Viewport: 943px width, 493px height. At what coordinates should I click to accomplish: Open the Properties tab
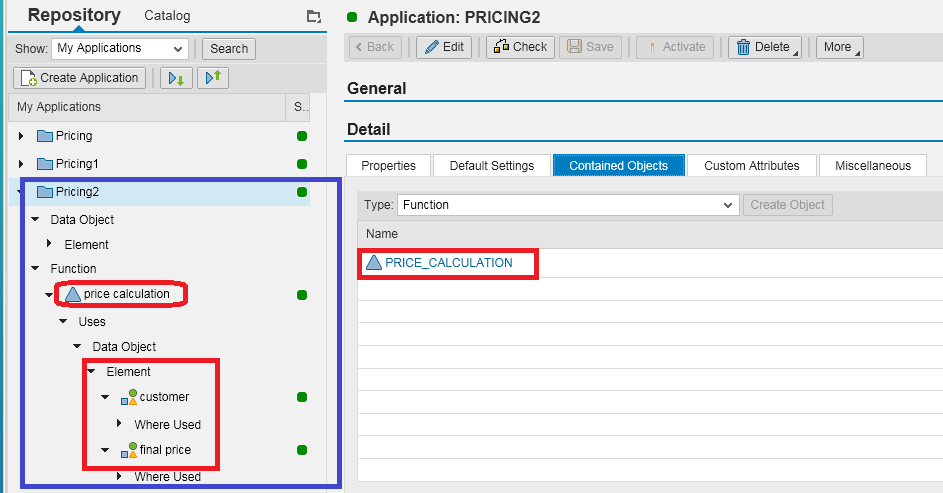click(389, 165)
